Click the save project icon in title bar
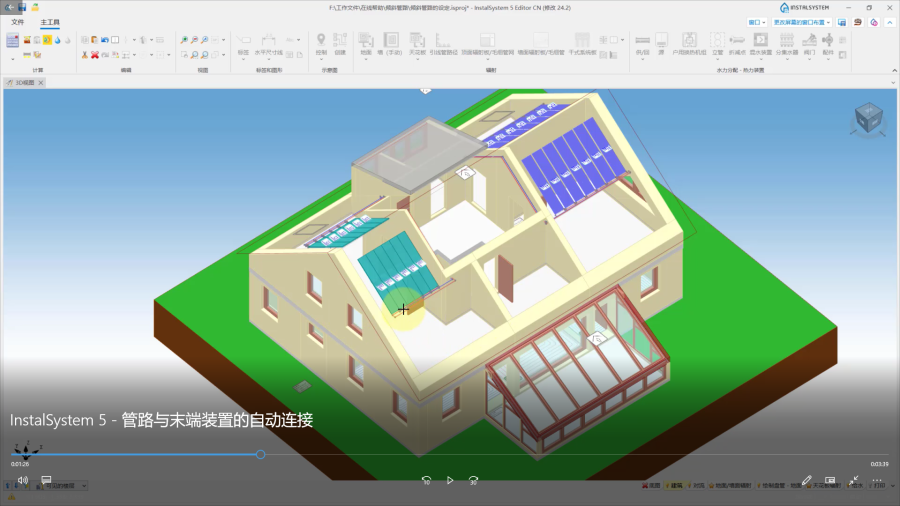The width and height of the screenshot is (900, 506). (22, 7)
